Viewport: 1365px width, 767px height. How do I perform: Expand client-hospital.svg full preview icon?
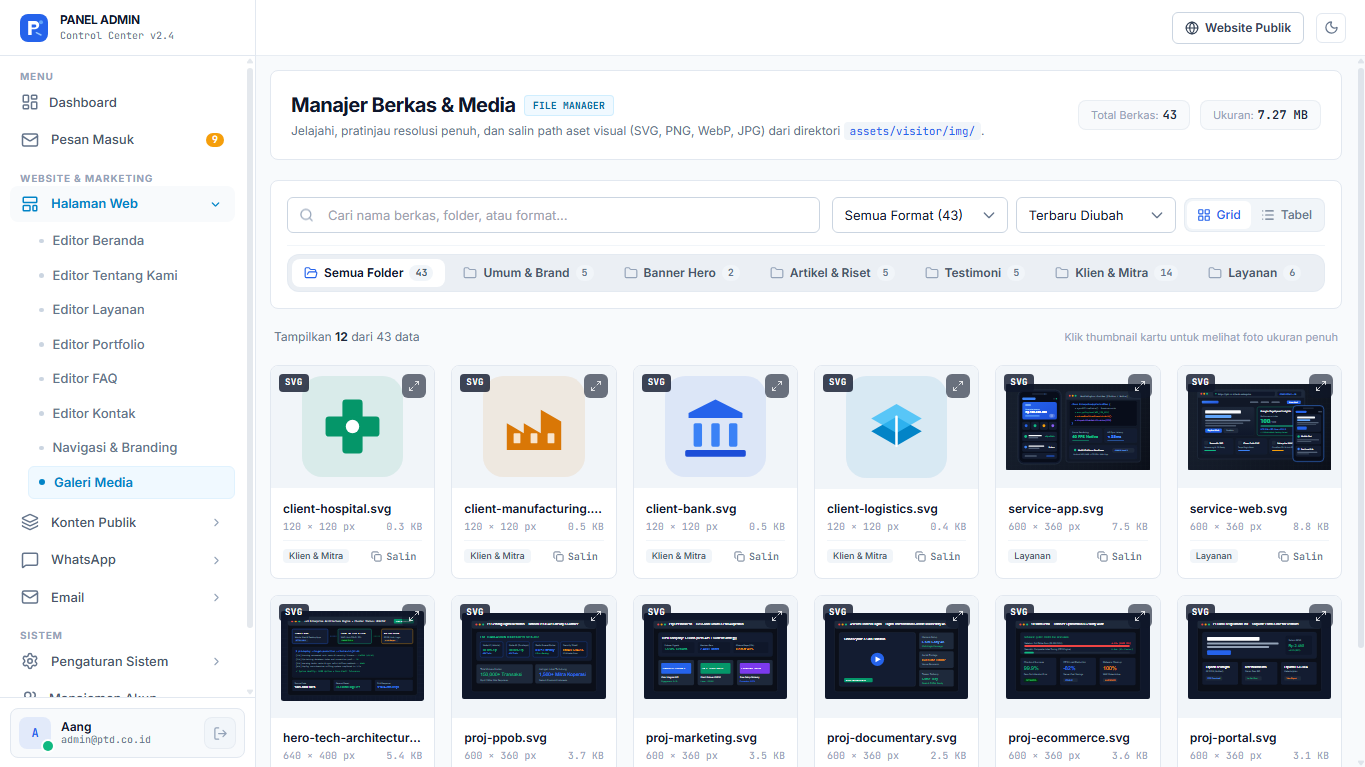tap(414, 386)
